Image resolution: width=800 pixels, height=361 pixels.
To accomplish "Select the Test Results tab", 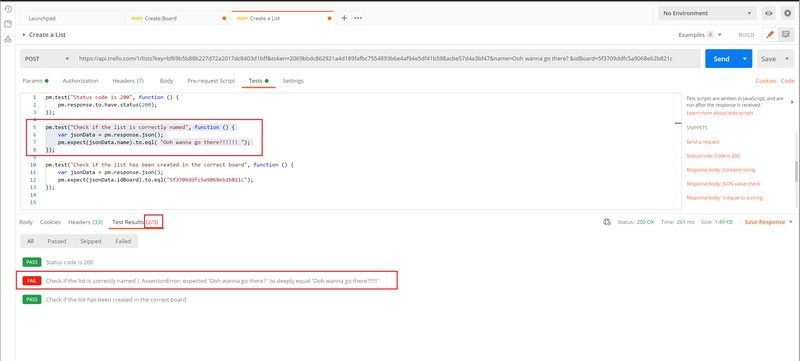I will click(137, 222).
